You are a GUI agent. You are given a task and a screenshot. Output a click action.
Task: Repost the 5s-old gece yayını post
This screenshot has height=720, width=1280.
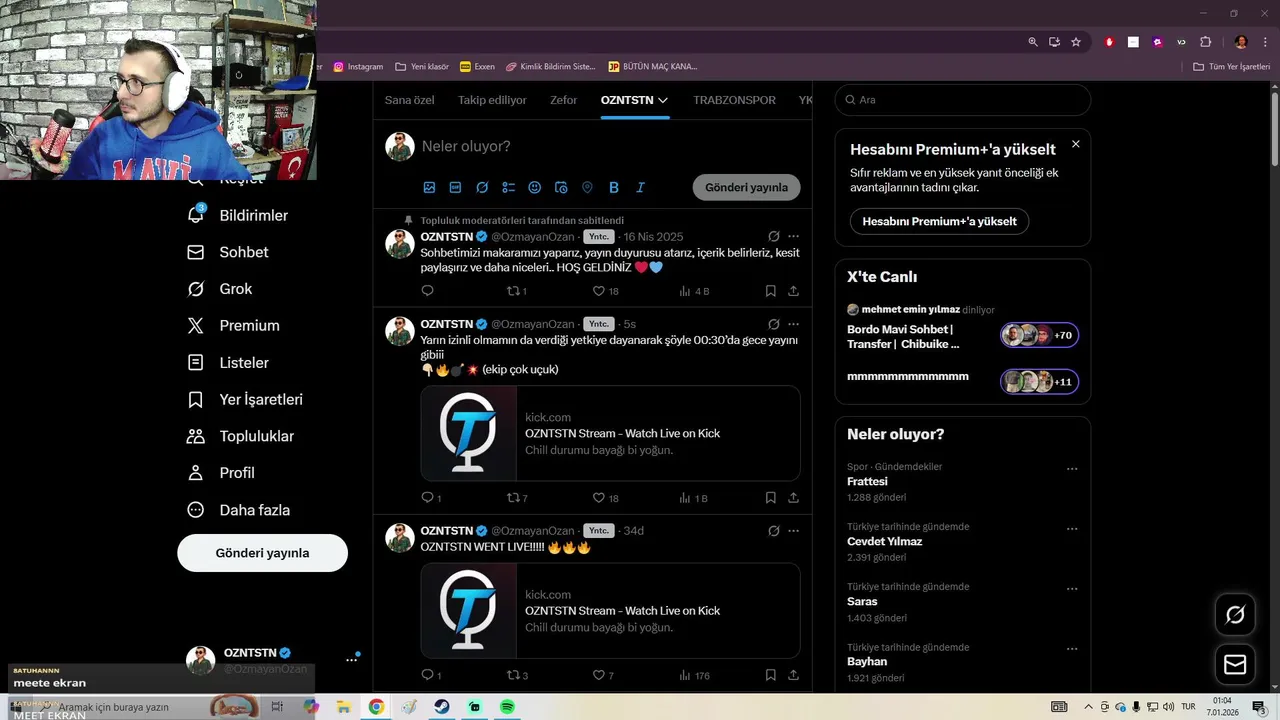point(517,498)
